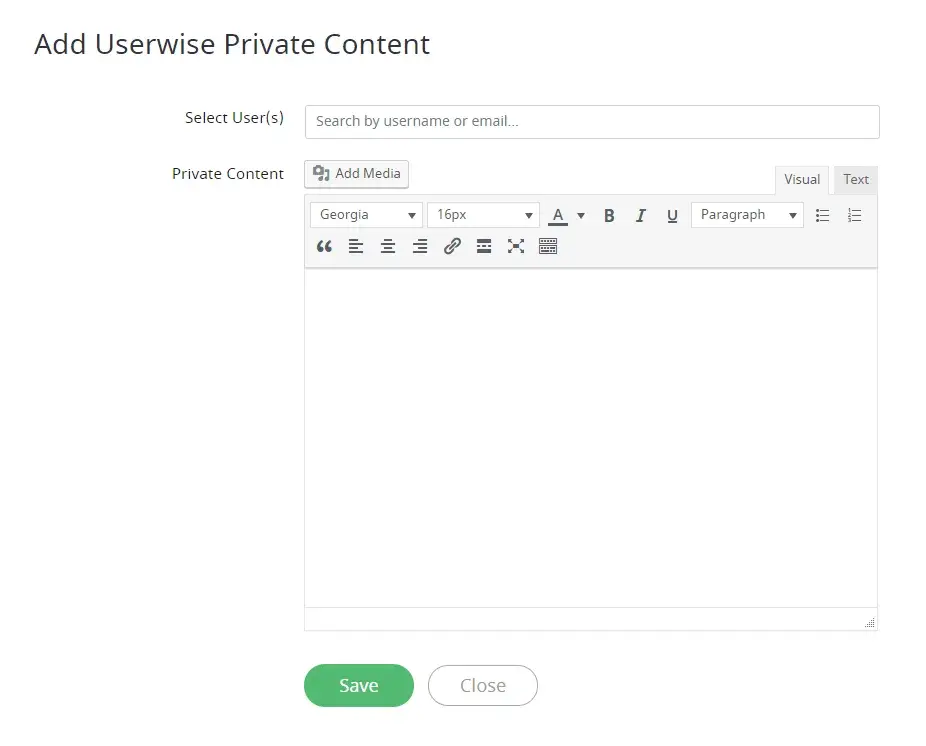Insert a numbered list
This screenshot has width=926, height=746.
(x=854, y=215)
